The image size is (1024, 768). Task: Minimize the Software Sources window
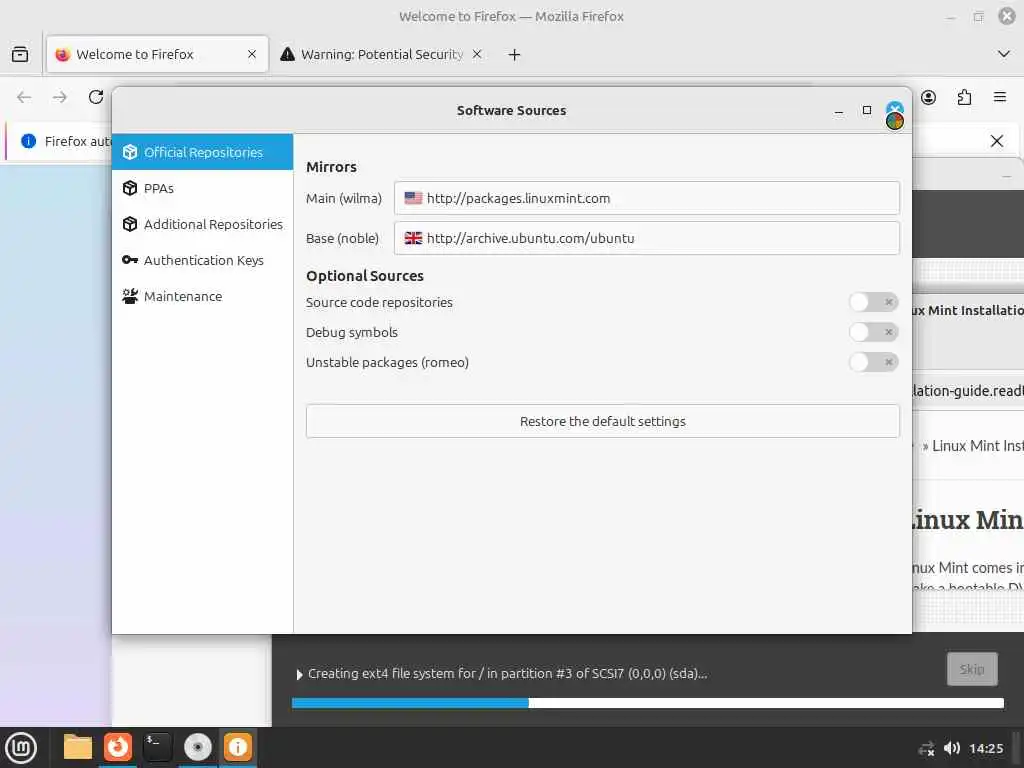coord(839,111)
